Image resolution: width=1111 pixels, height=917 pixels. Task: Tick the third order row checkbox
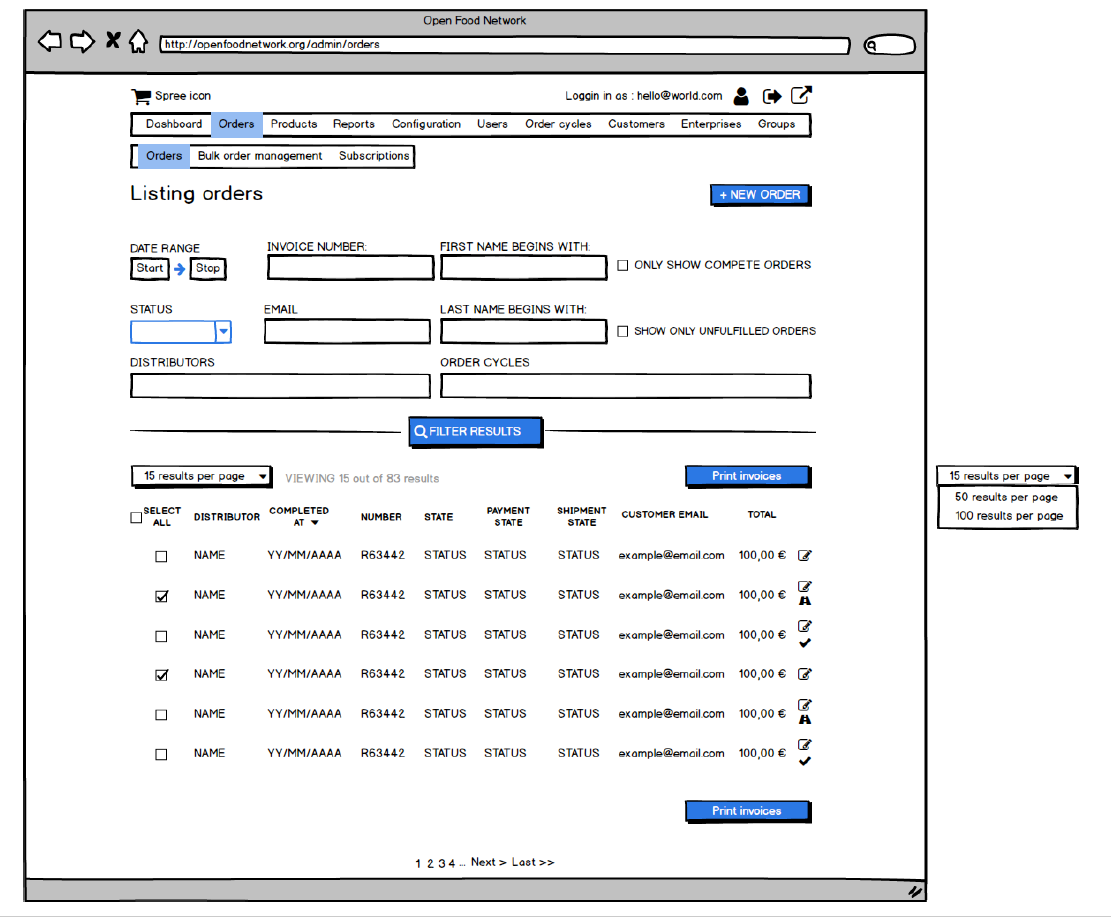click(162, 636)
